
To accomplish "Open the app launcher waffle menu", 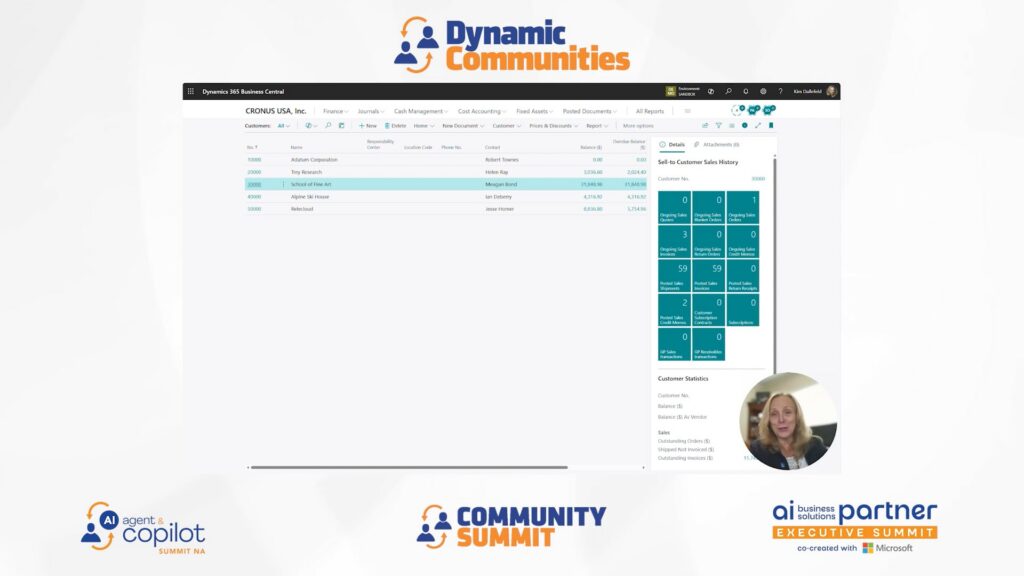I will (x=191, y=91).
